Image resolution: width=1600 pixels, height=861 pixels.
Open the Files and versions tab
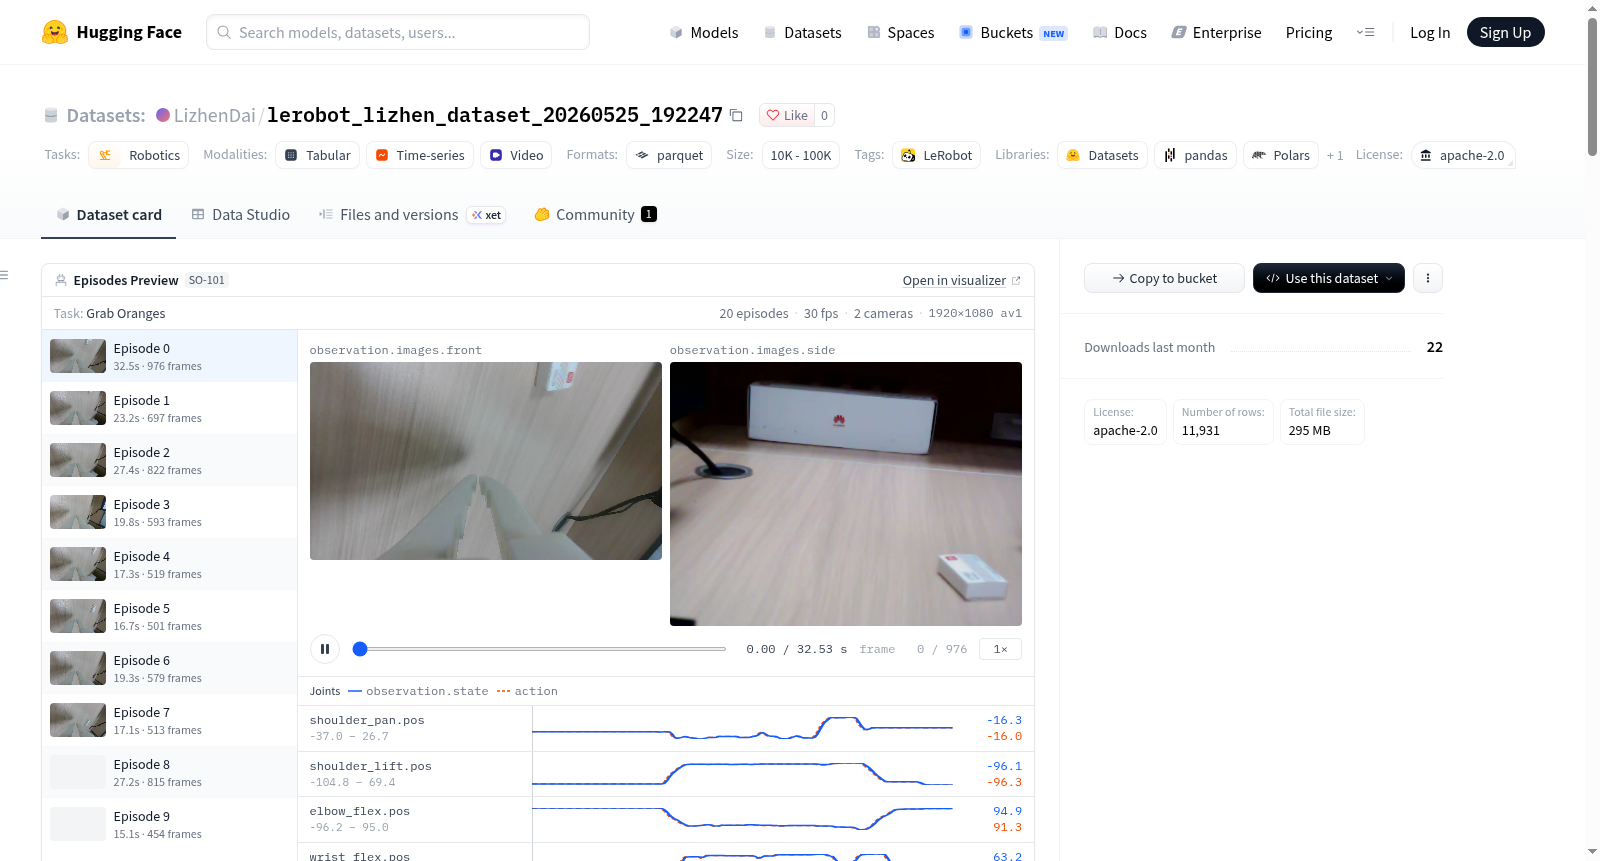(412, 215)
